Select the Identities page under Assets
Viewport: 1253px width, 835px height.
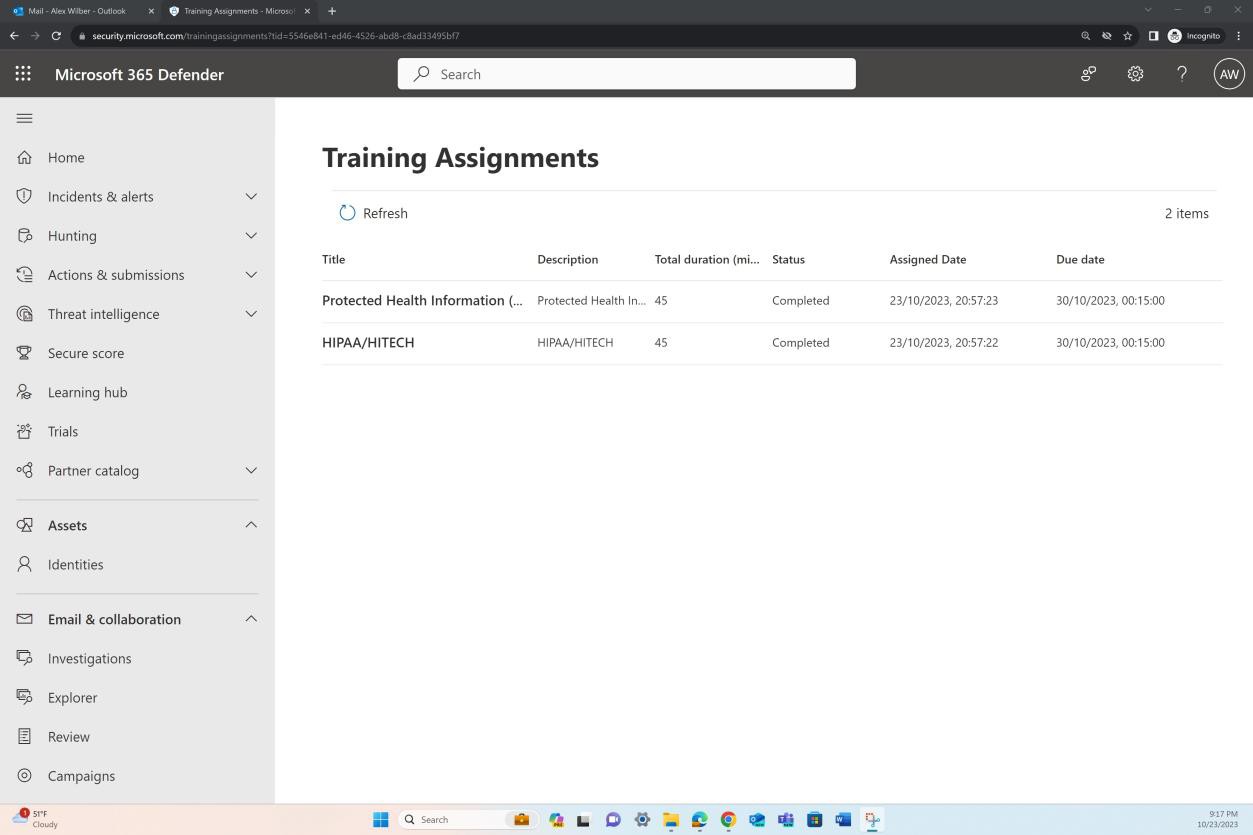tap(75, 564)
